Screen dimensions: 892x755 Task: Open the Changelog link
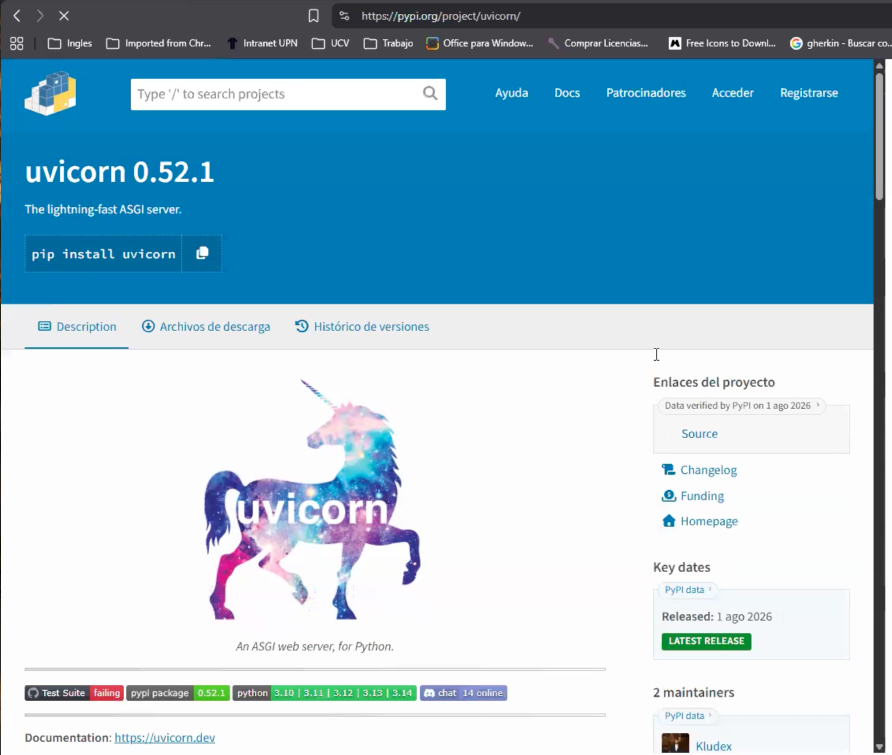pos(708,470)
